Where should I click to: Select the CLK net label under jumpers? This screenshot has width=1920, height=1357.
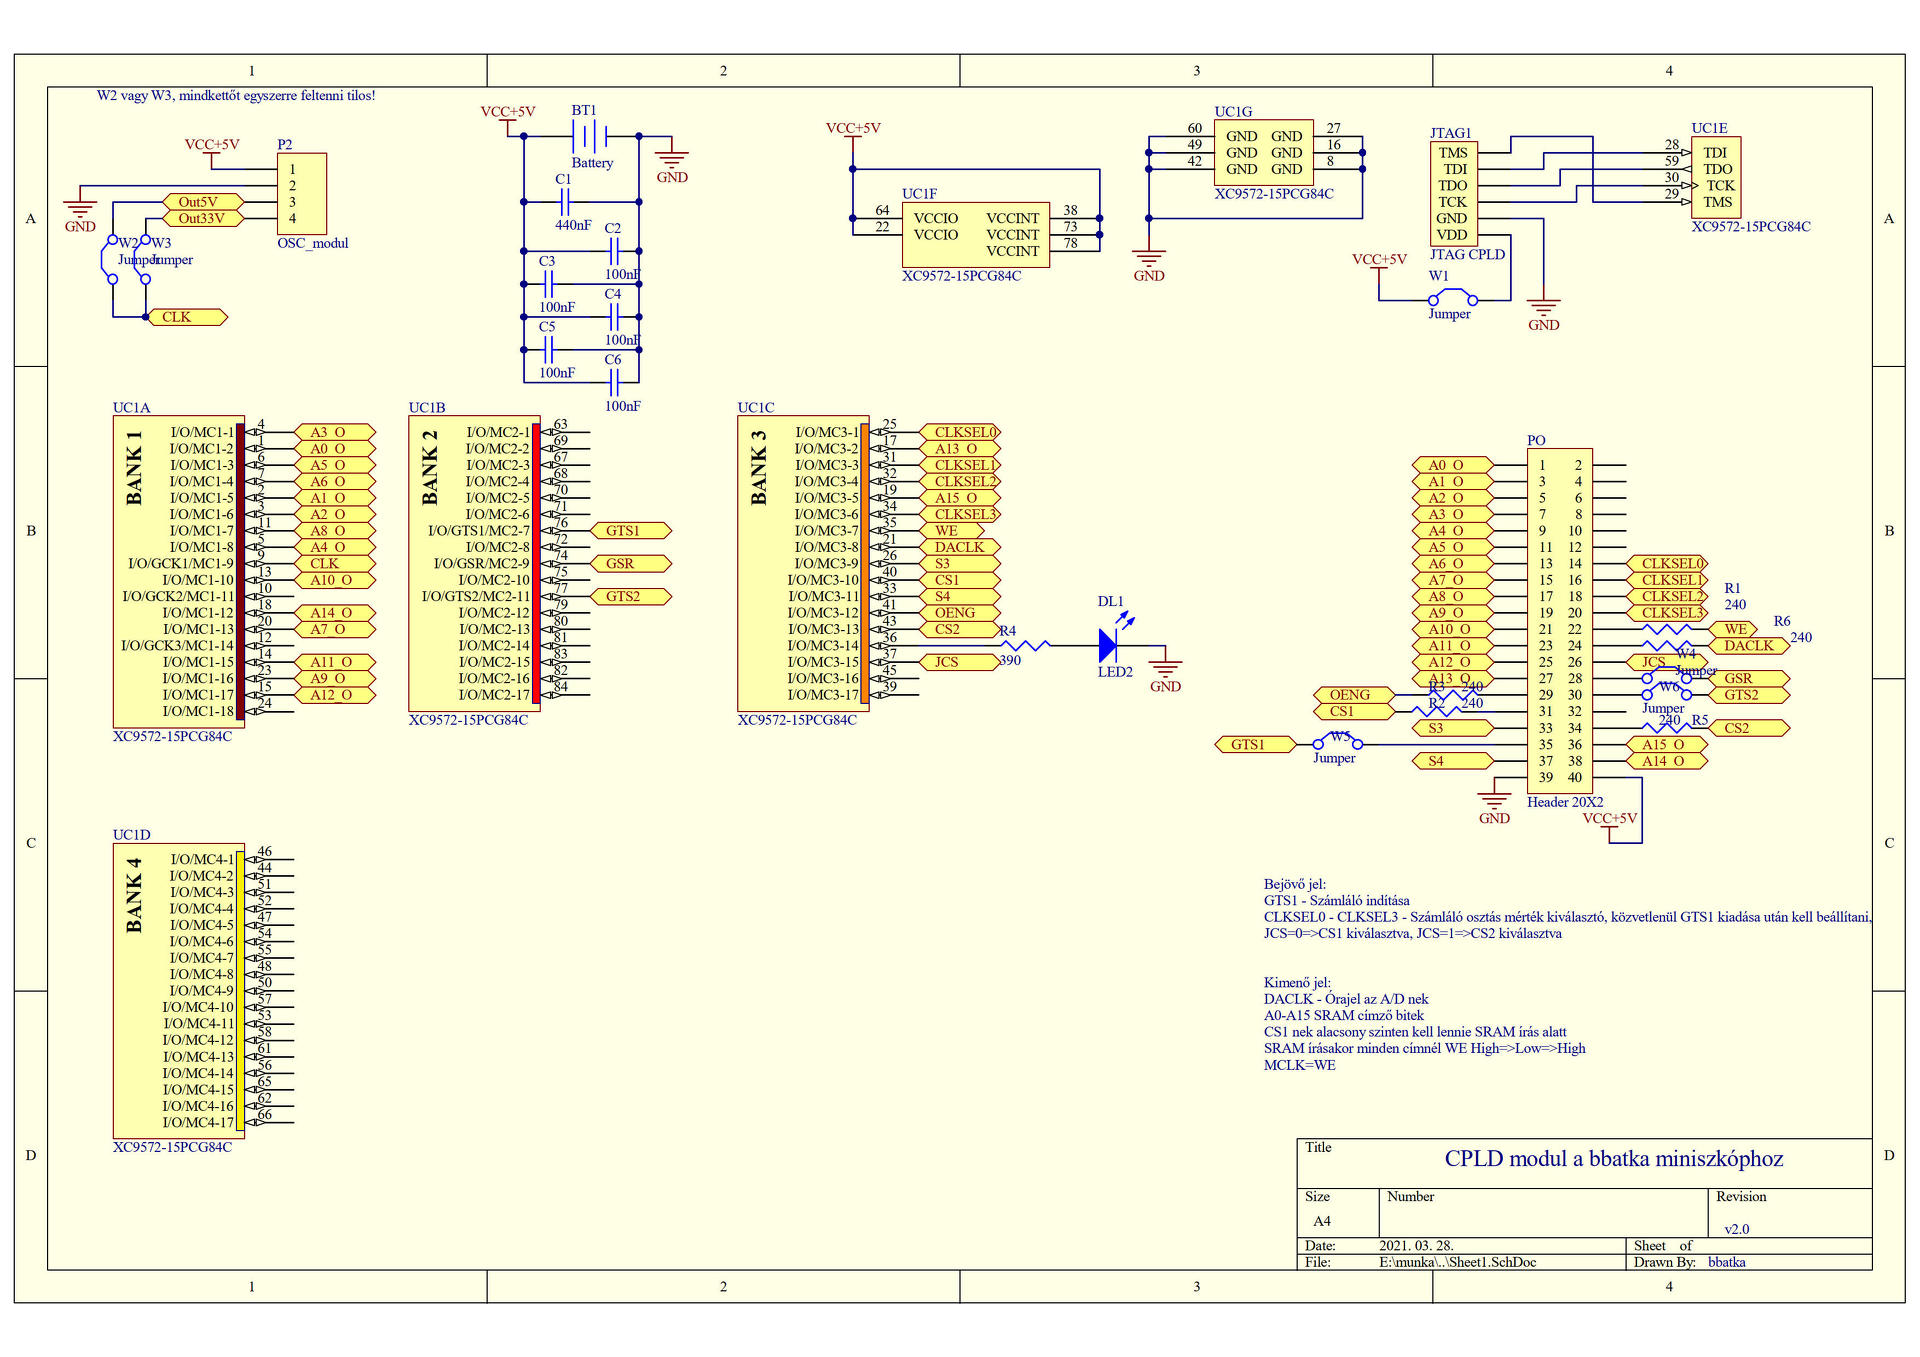click(x=186, y=317)
